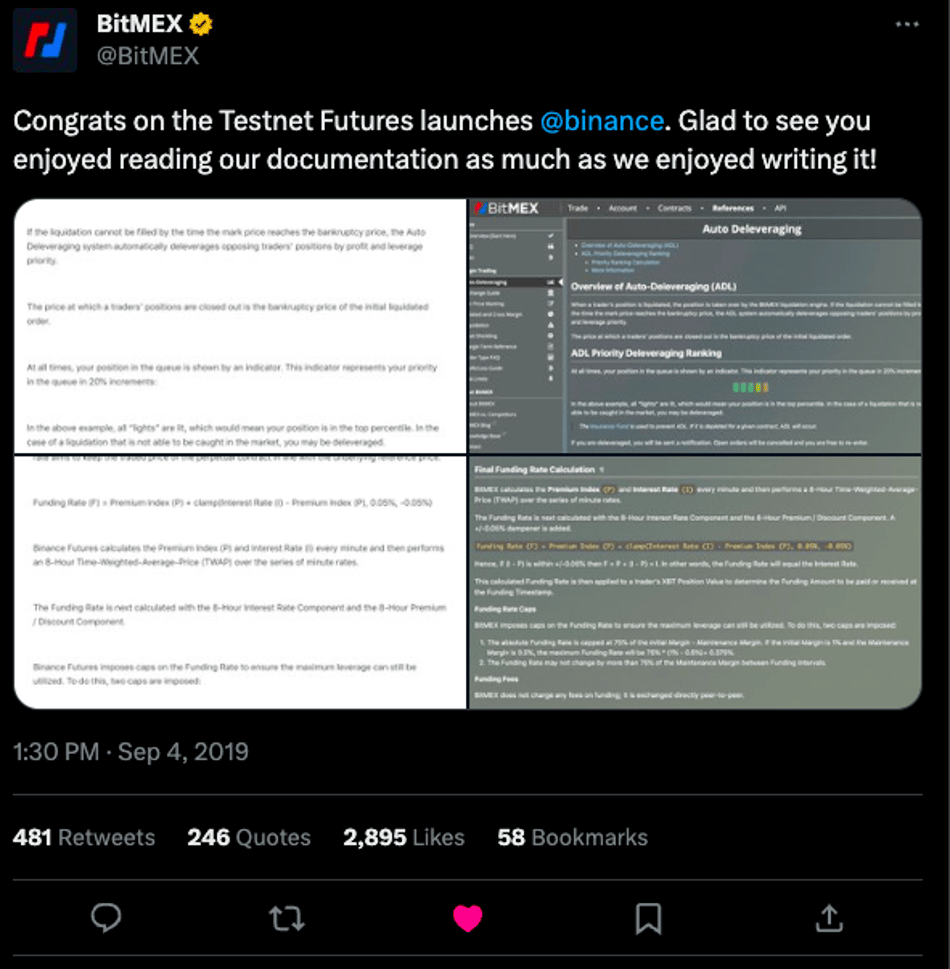Toggle the pink heart like button
Screen dimensions: 950x969
click(x=468, y=917)
